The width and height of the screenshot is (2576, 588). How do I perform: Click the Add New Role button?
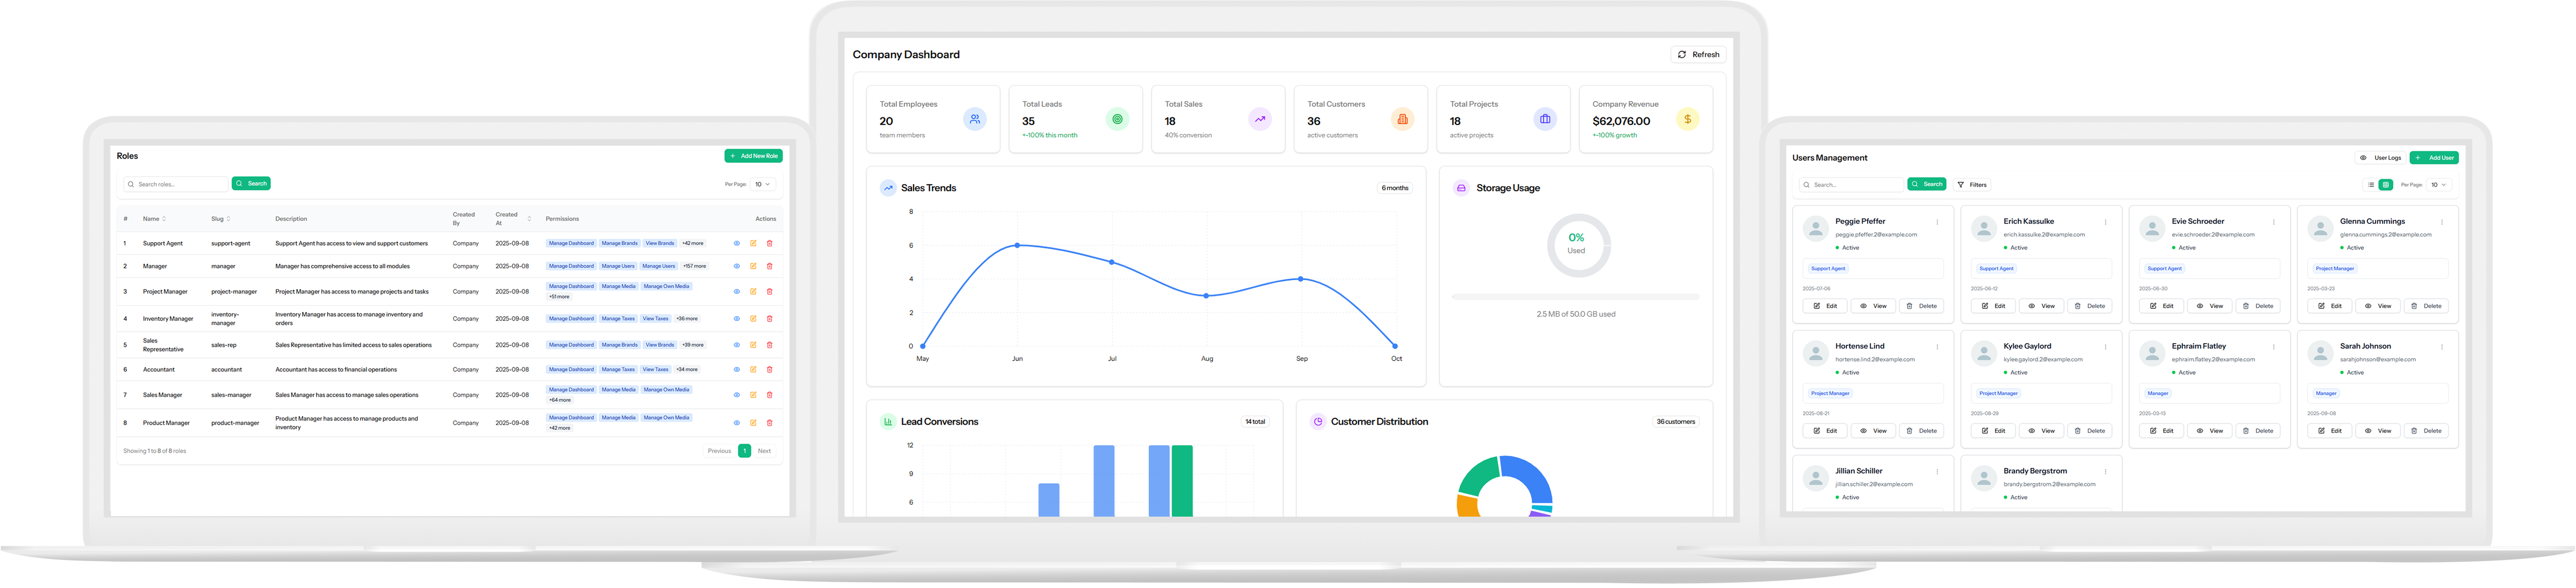(x=753, y=156)
